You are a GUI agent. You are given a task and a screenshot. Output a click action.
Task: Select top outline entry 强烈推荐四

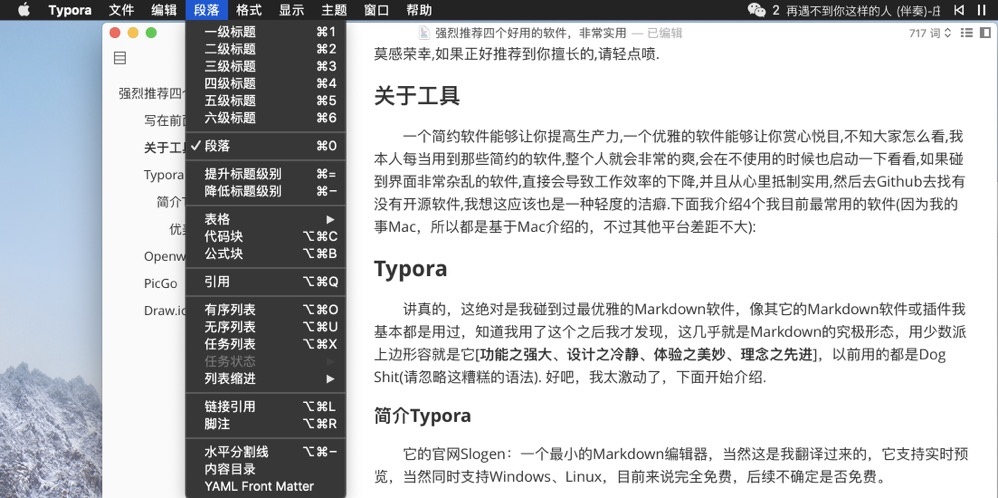pyautogui.click(x=151, y=94)
